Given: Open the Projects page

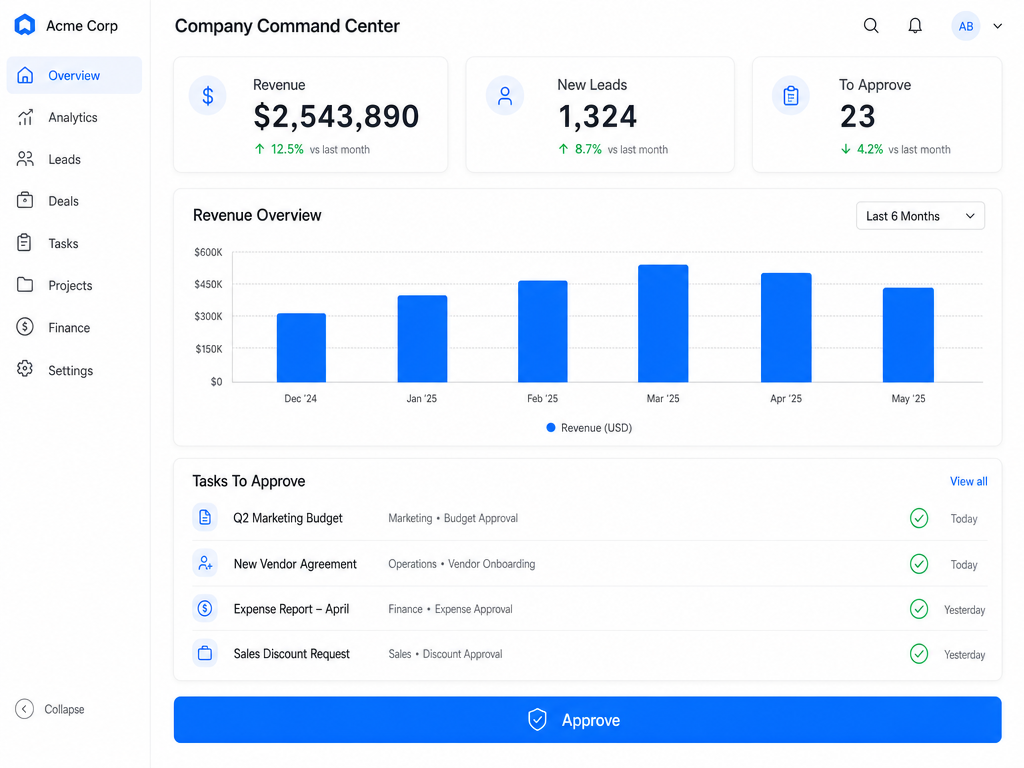Looking at the screenshot, I should coord(74,285).
